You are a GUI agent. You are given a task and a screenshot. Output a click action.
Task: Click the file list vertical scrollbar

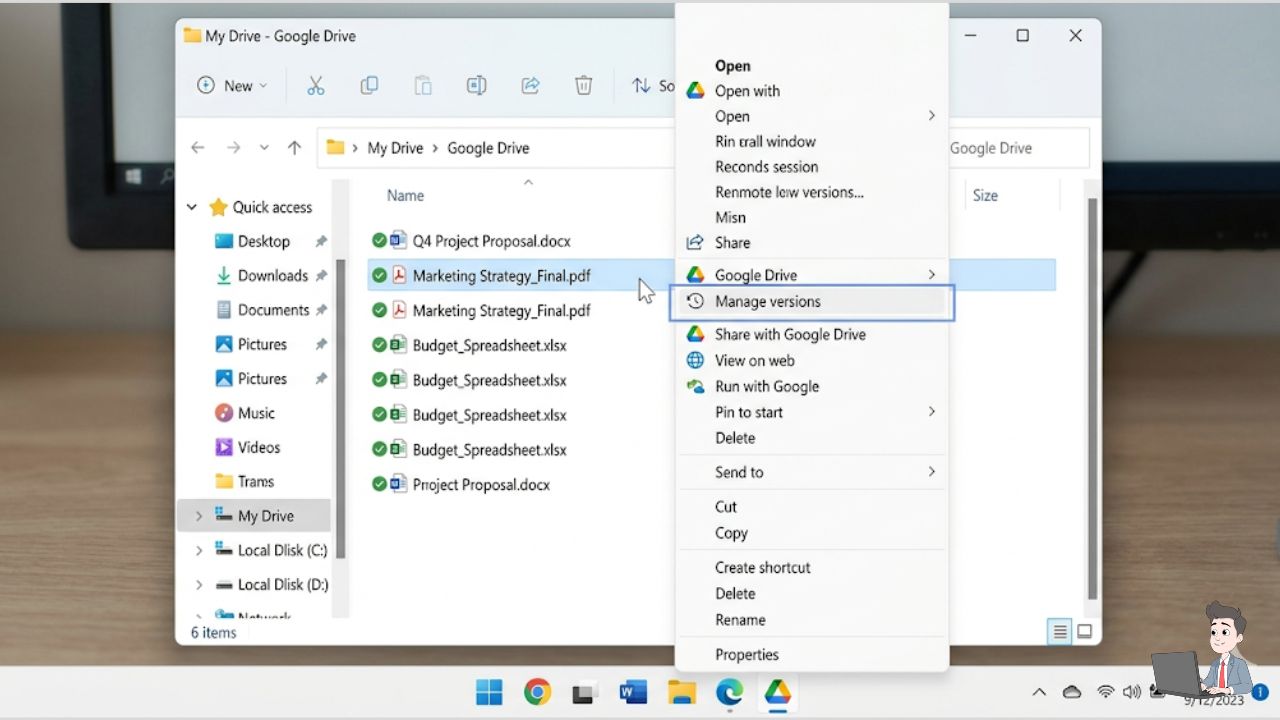[x=1093, y=400]
